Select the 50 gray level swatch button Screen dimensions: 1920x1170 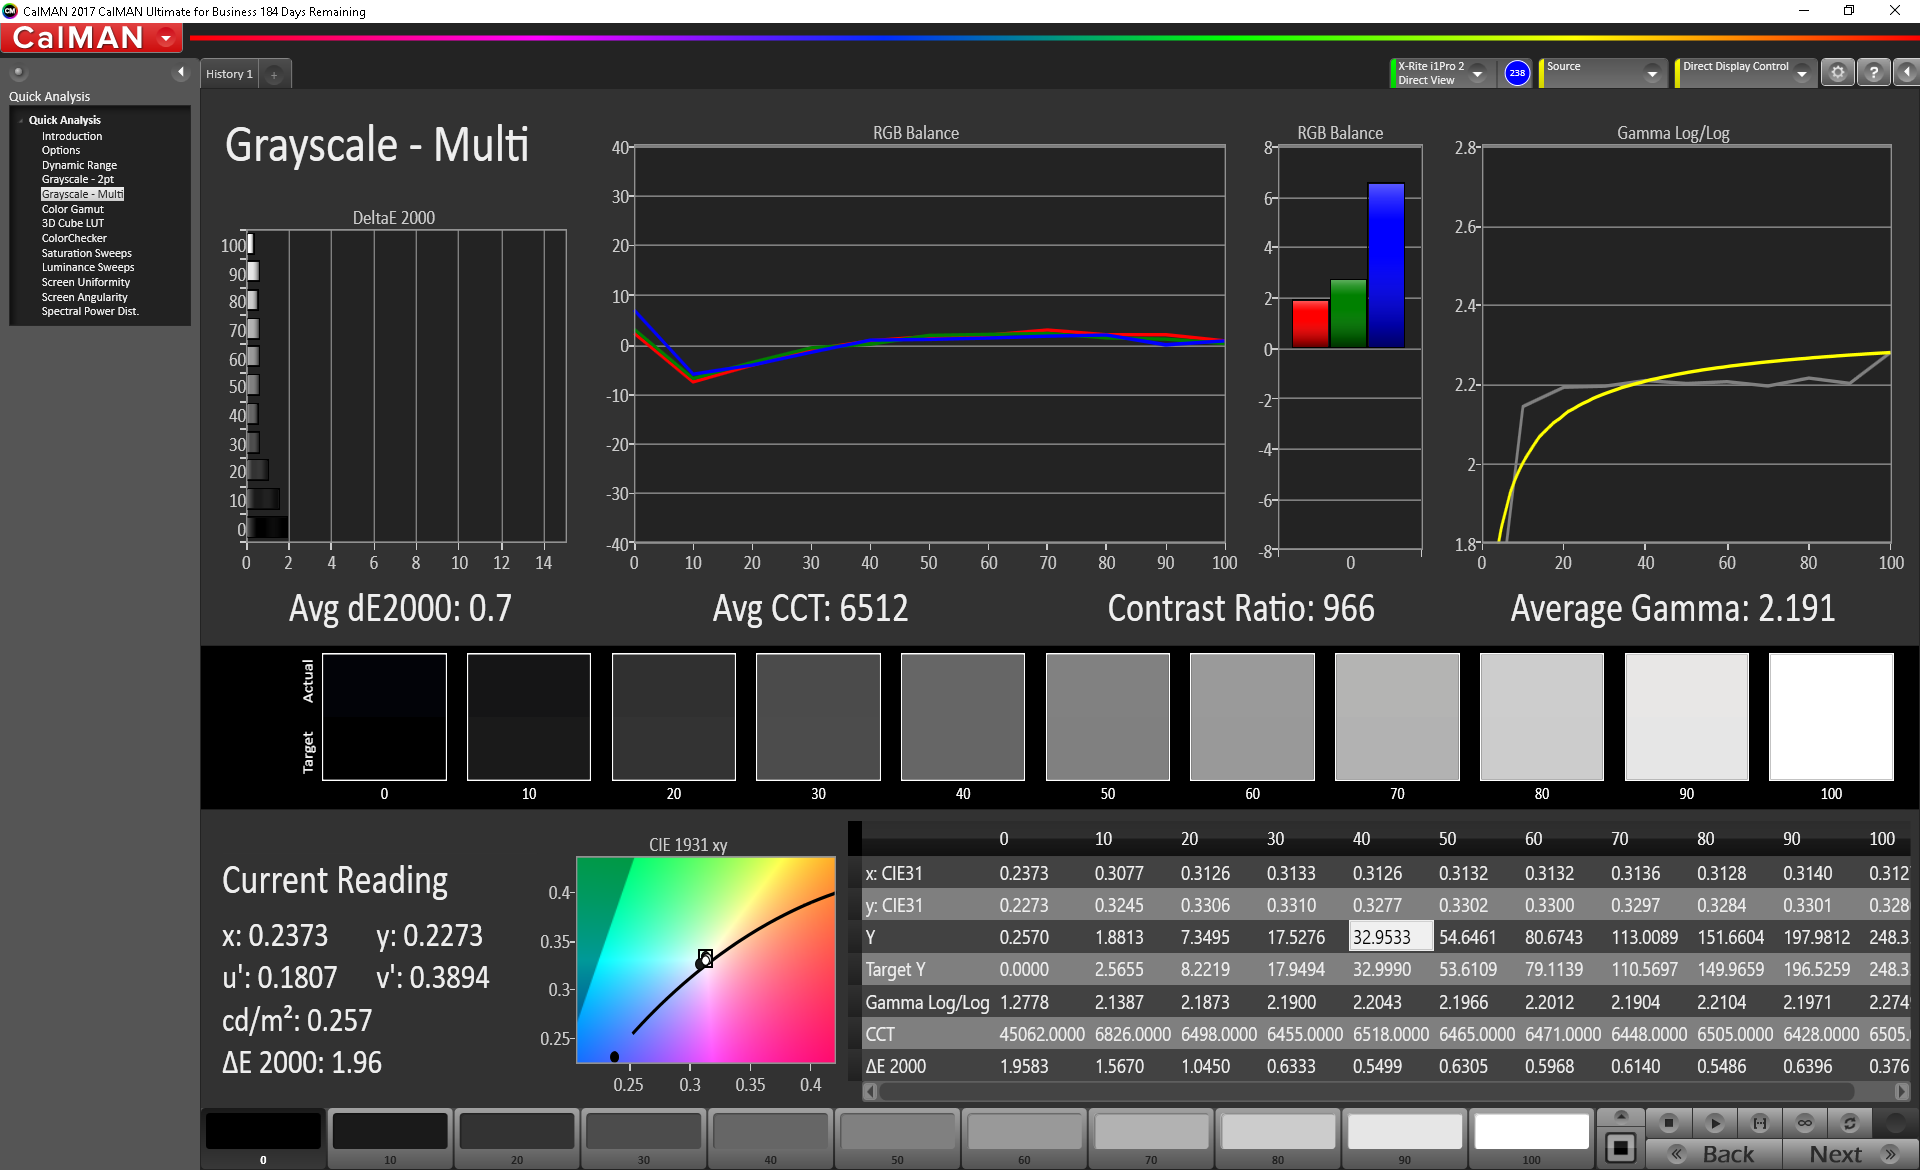[x=897, y=1134]
